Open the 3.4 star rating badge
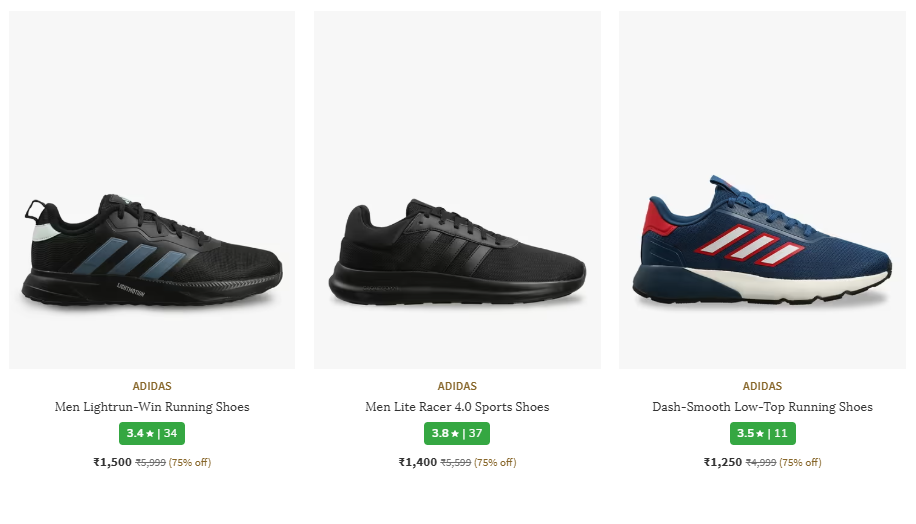The width and height of the screenshot is (916, 524). click(x=152, y=434)
